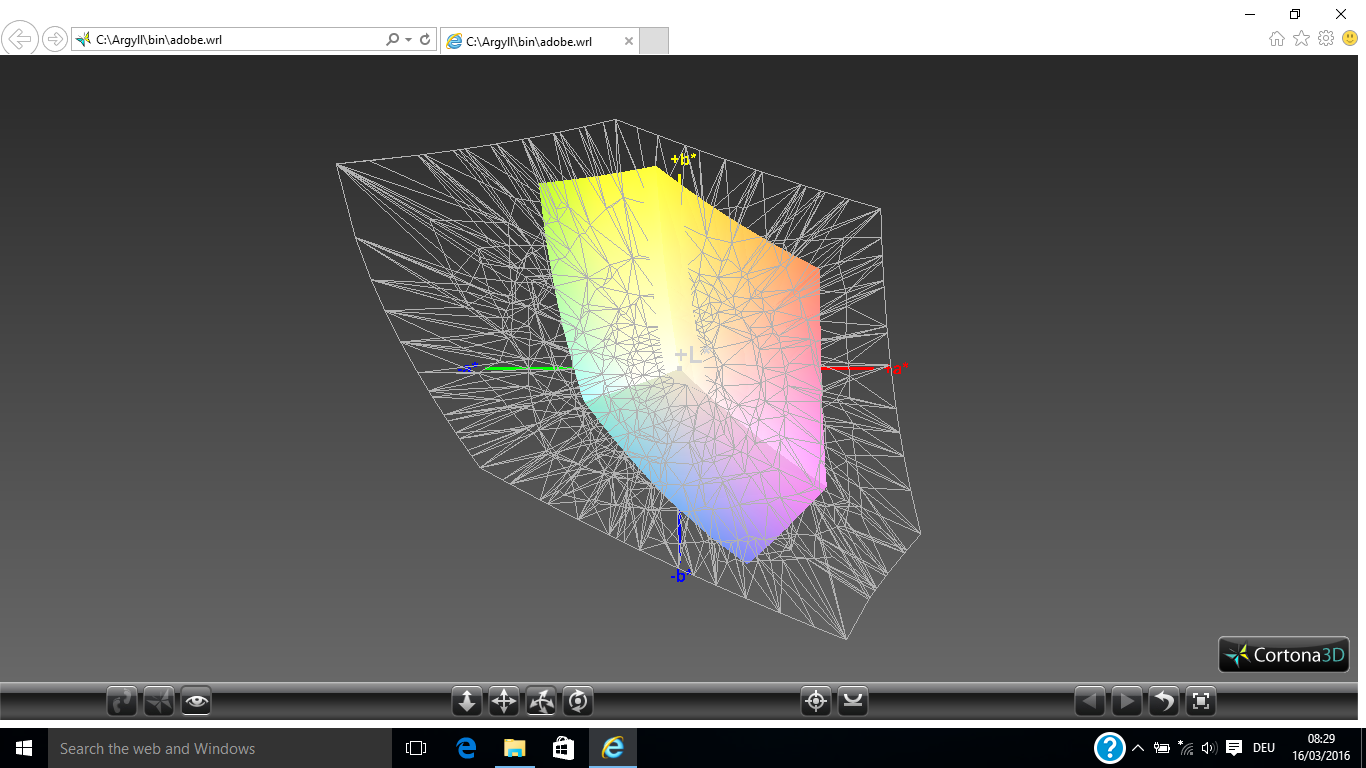This screenshot has height=768, width=1366.
Task: Click the Align/straighten view button
Action: (853, 702)
